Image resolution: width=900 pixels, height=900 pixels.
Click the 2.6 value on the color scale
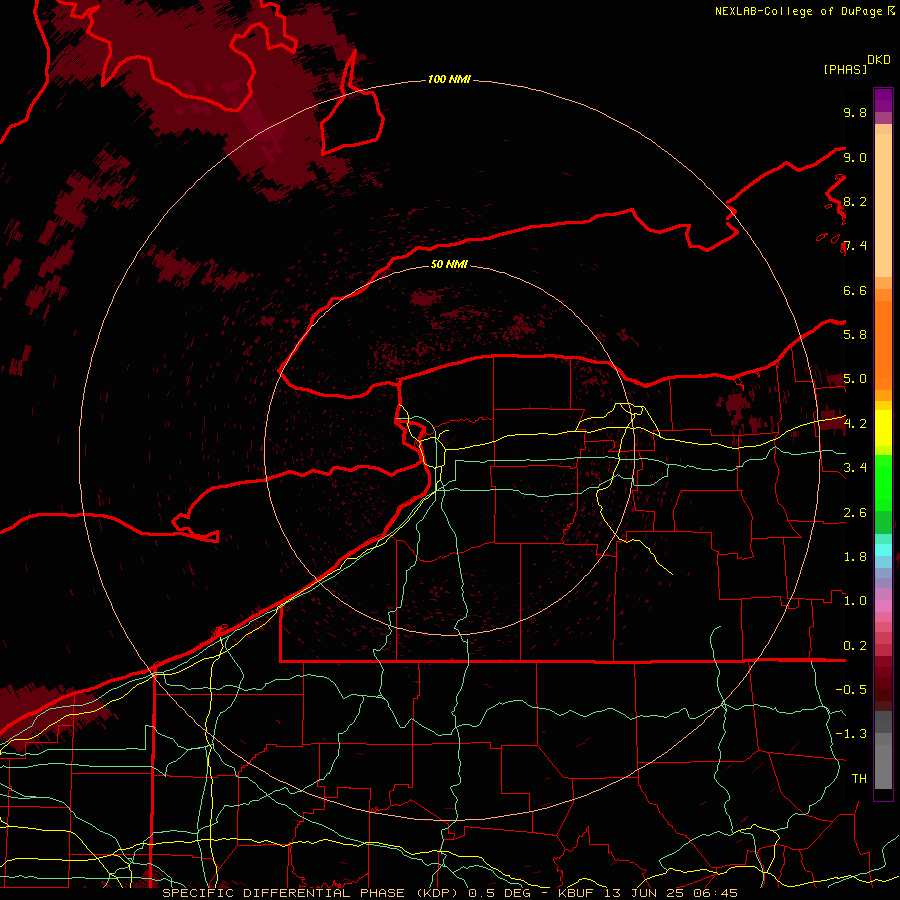click(855, 512)
